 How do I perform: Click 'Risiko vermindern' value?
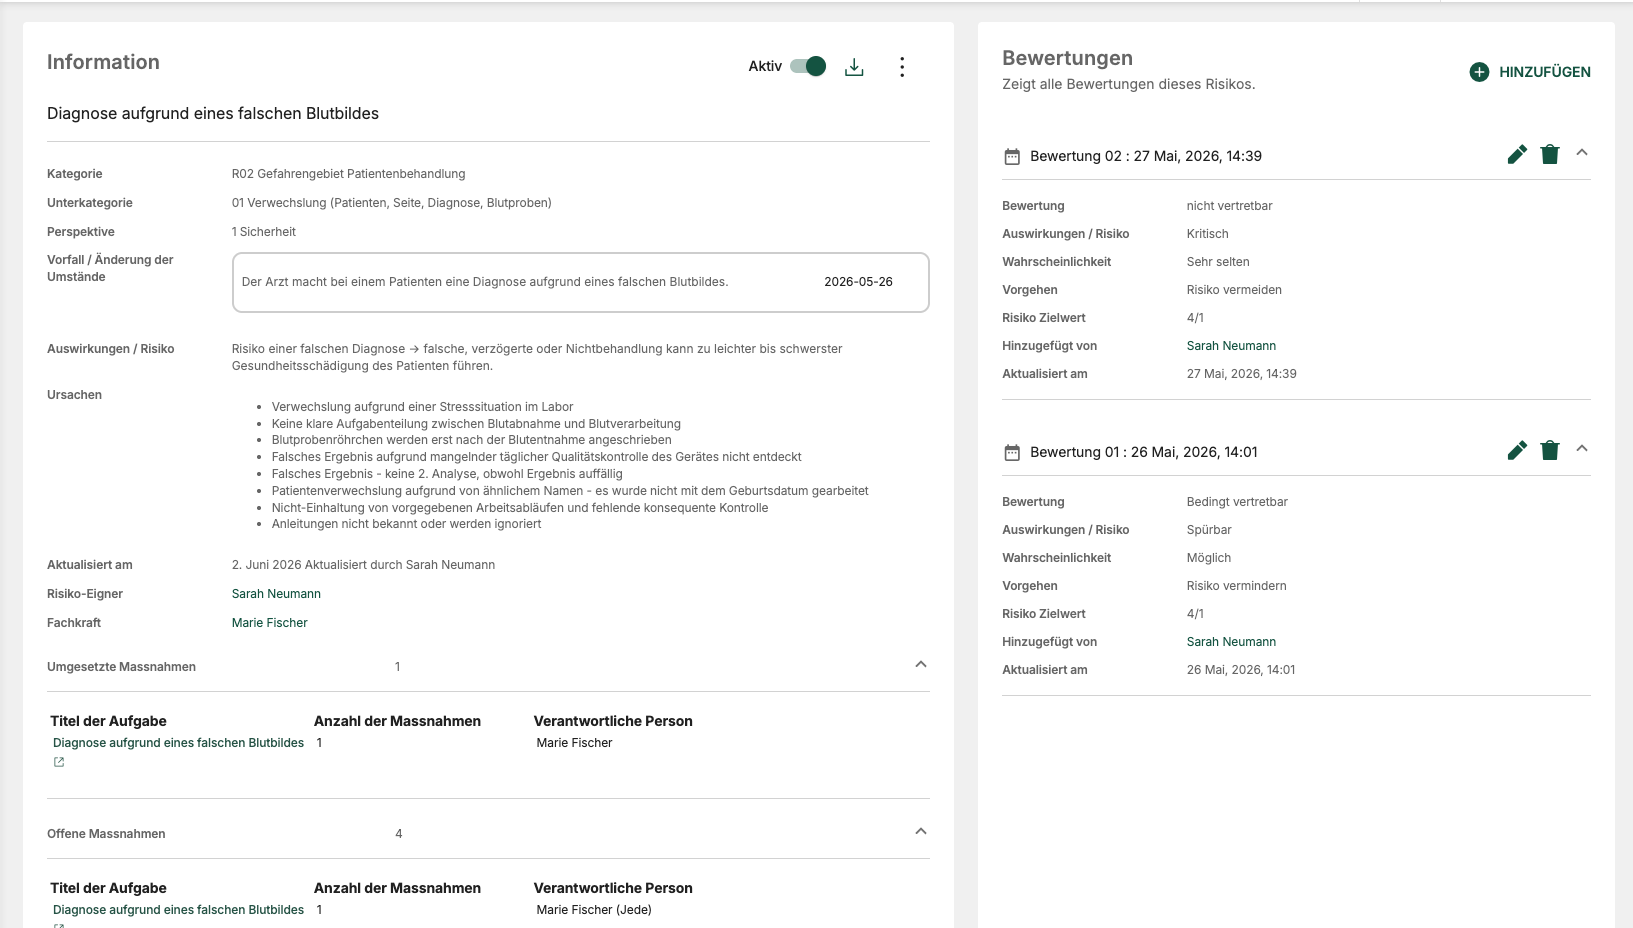click(1236, 586)
